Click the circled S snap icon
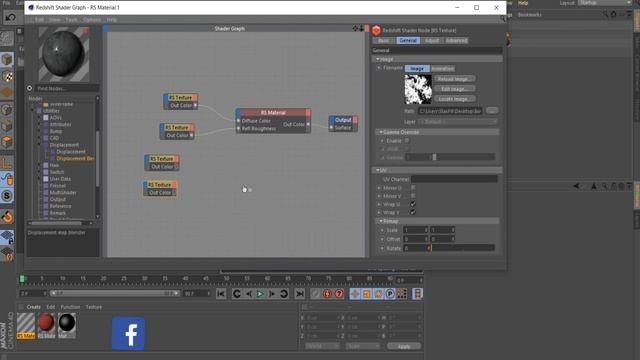The image size is (640, 360). 7,196
